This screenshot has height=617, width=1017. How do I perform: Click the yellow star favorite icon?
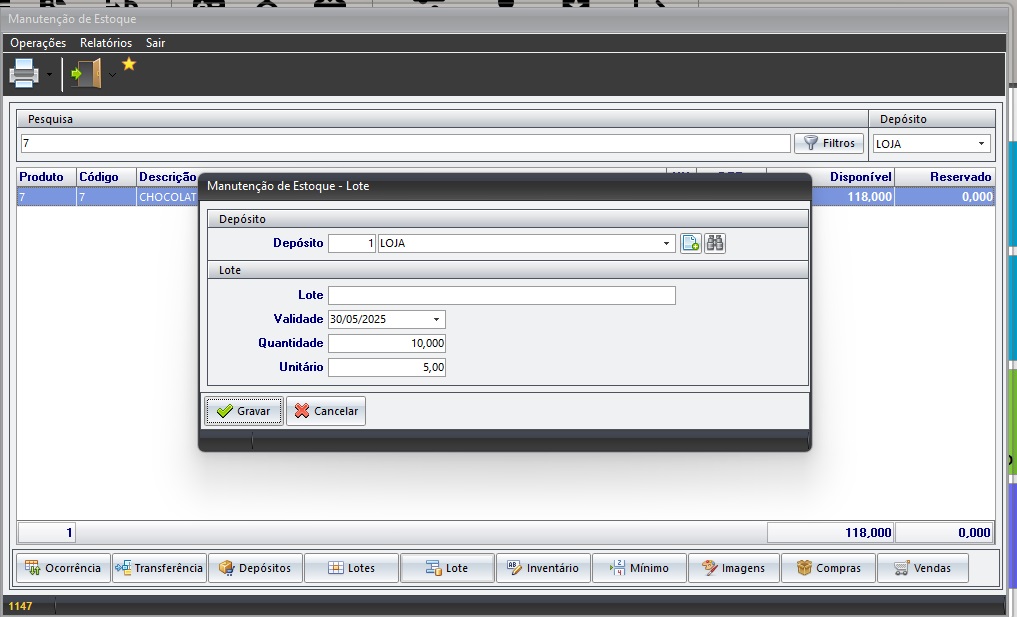click(129, 64)
